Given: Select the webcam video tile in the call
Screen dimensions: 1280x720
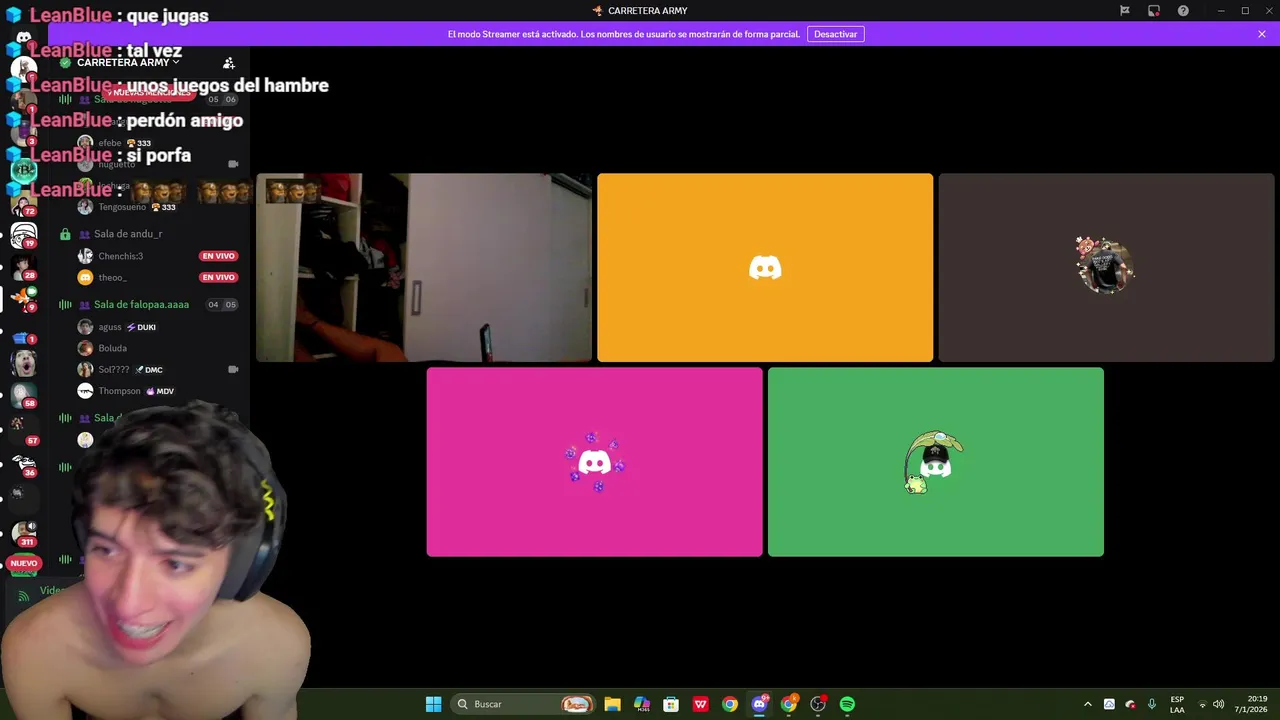Looking at the screenshot, I should (x=424, y=267).
